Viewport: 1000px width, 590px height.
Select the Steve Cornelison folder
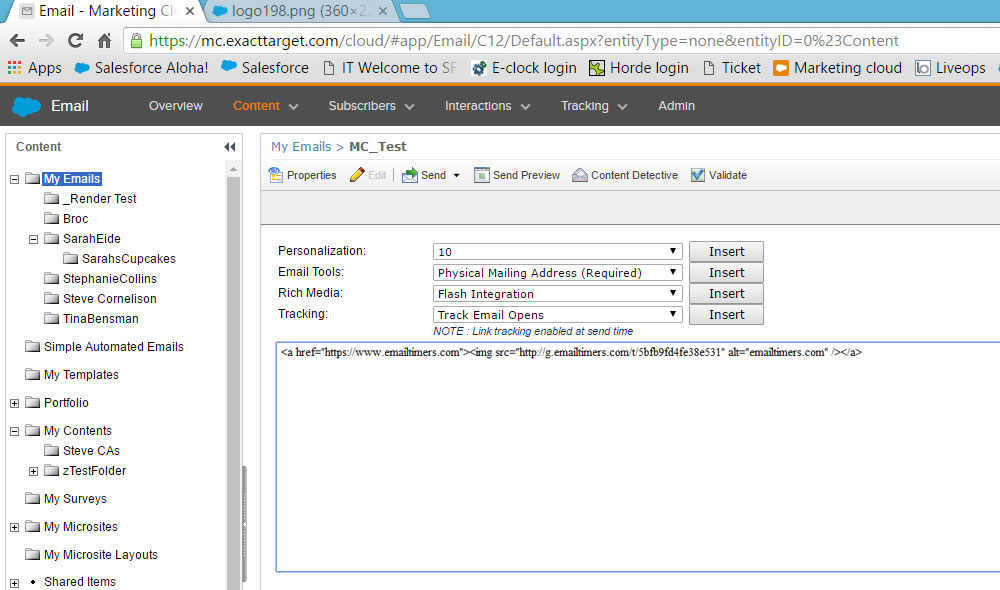(x=110, y=299)
